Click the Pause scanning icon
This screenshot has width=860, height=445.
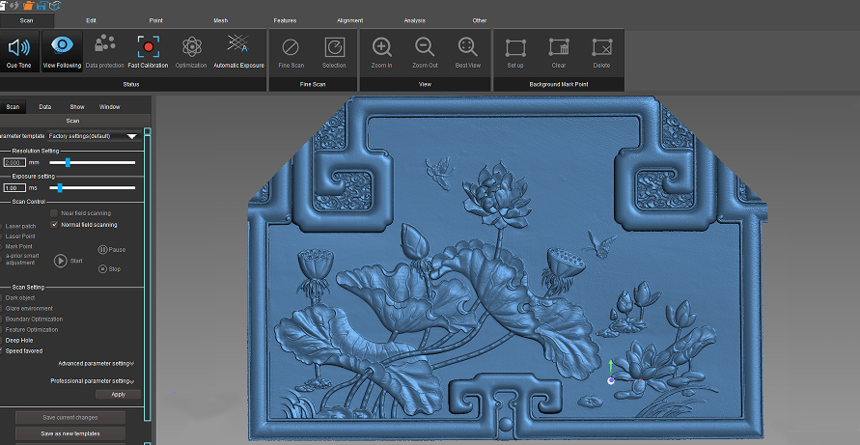pos(103,250)
